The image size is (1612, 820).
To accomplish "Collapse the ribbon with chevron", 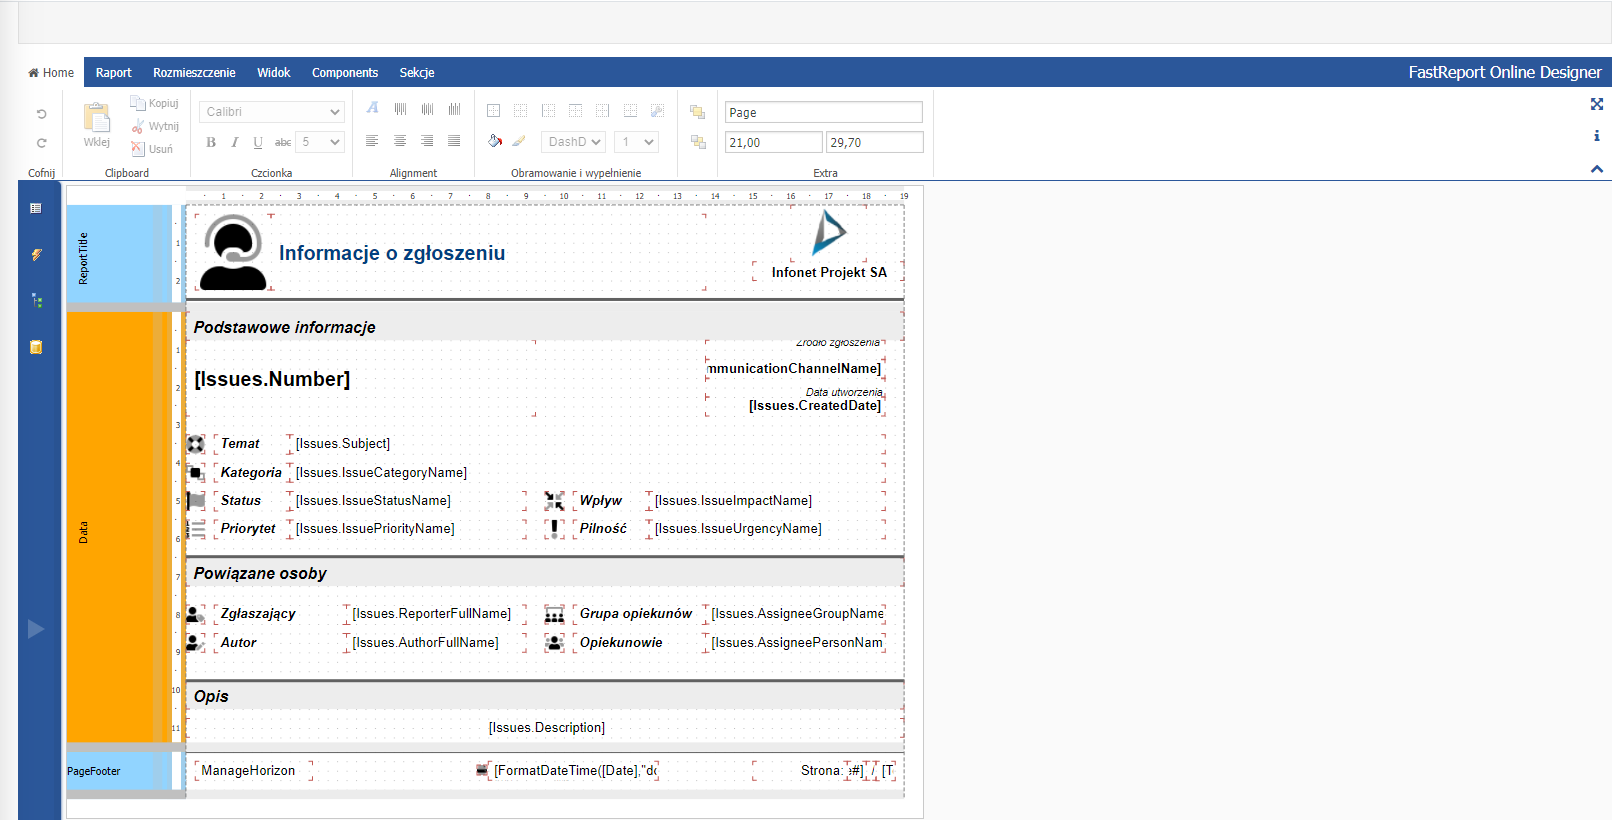I will tap(1597, 169).
